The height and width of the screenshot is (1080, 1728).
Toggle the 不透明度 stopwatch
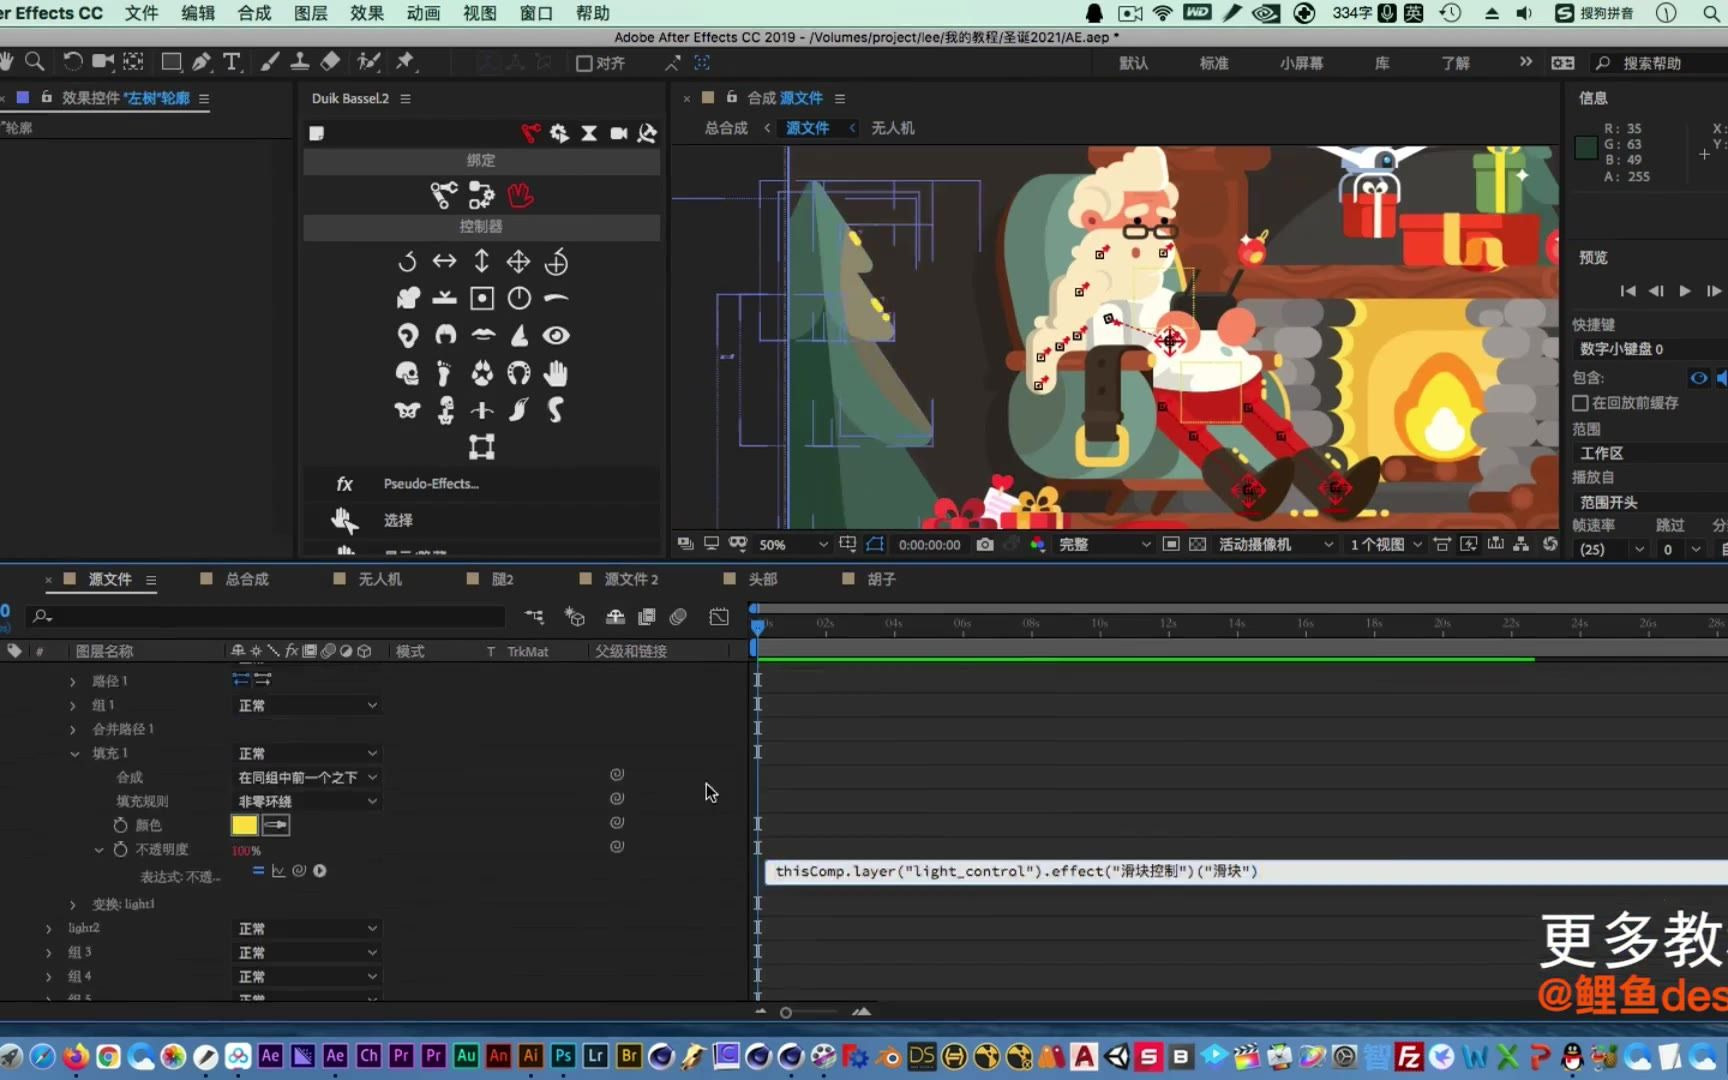(x=121, y=849)
